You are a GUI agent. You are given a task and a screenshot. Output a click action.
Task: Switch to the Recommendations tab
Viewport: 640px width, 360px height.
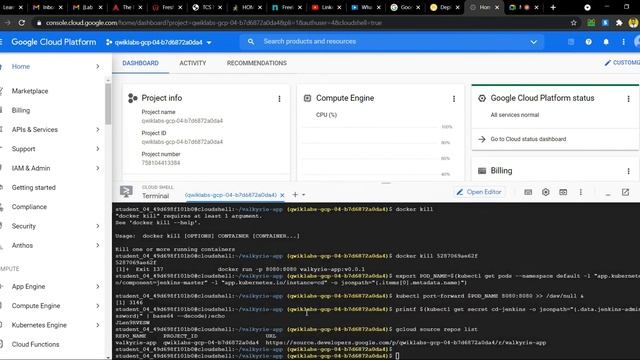pos(257,63)
